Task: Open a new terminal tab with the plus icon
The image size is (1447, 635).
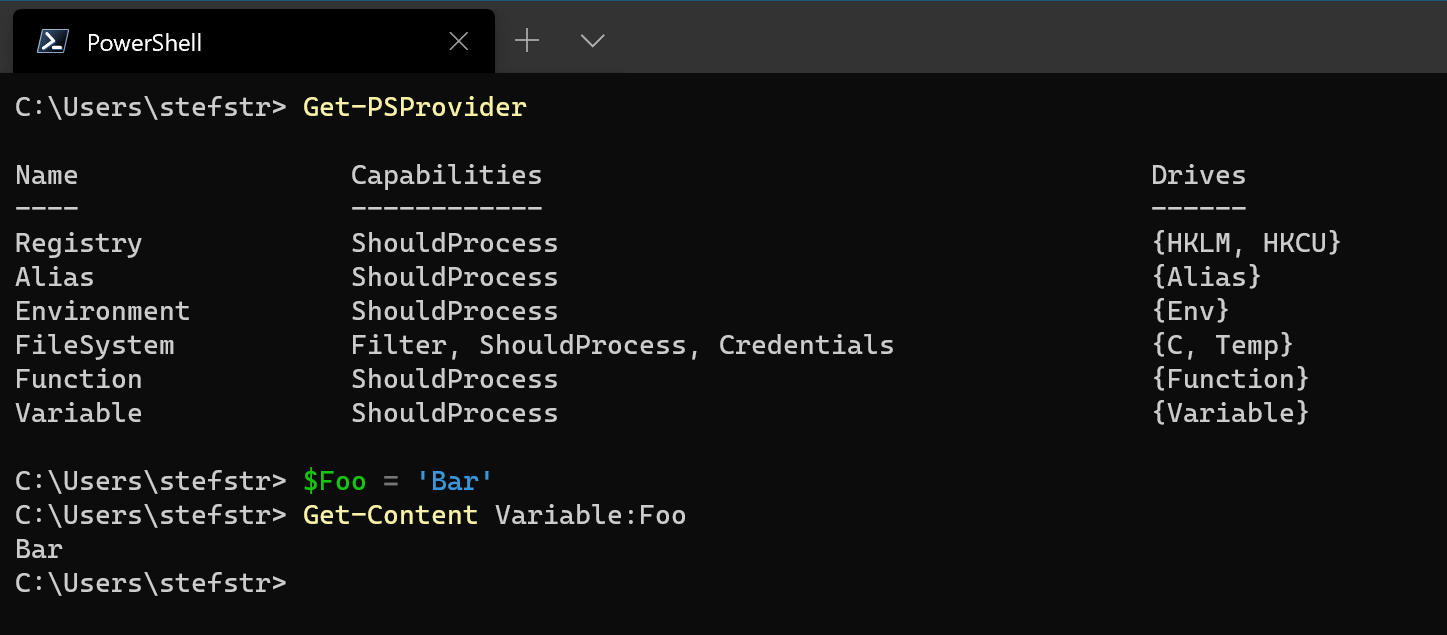Action: (x=527, y=40)
